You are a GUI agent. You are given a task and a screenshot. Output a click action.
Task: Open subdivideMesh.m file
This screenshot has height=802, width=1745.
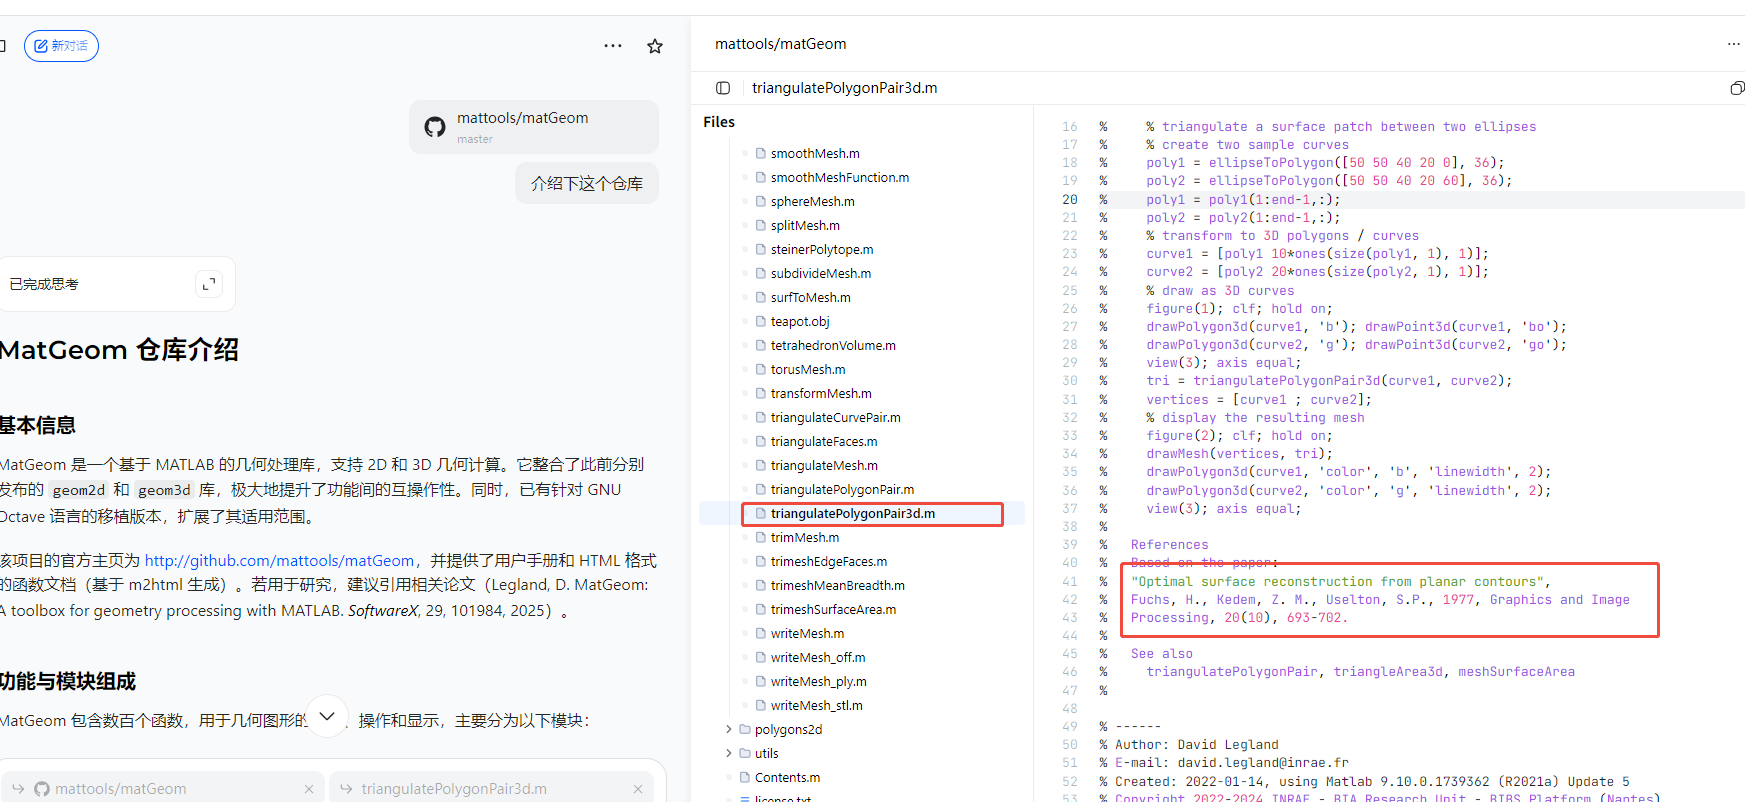pos(821,273)
